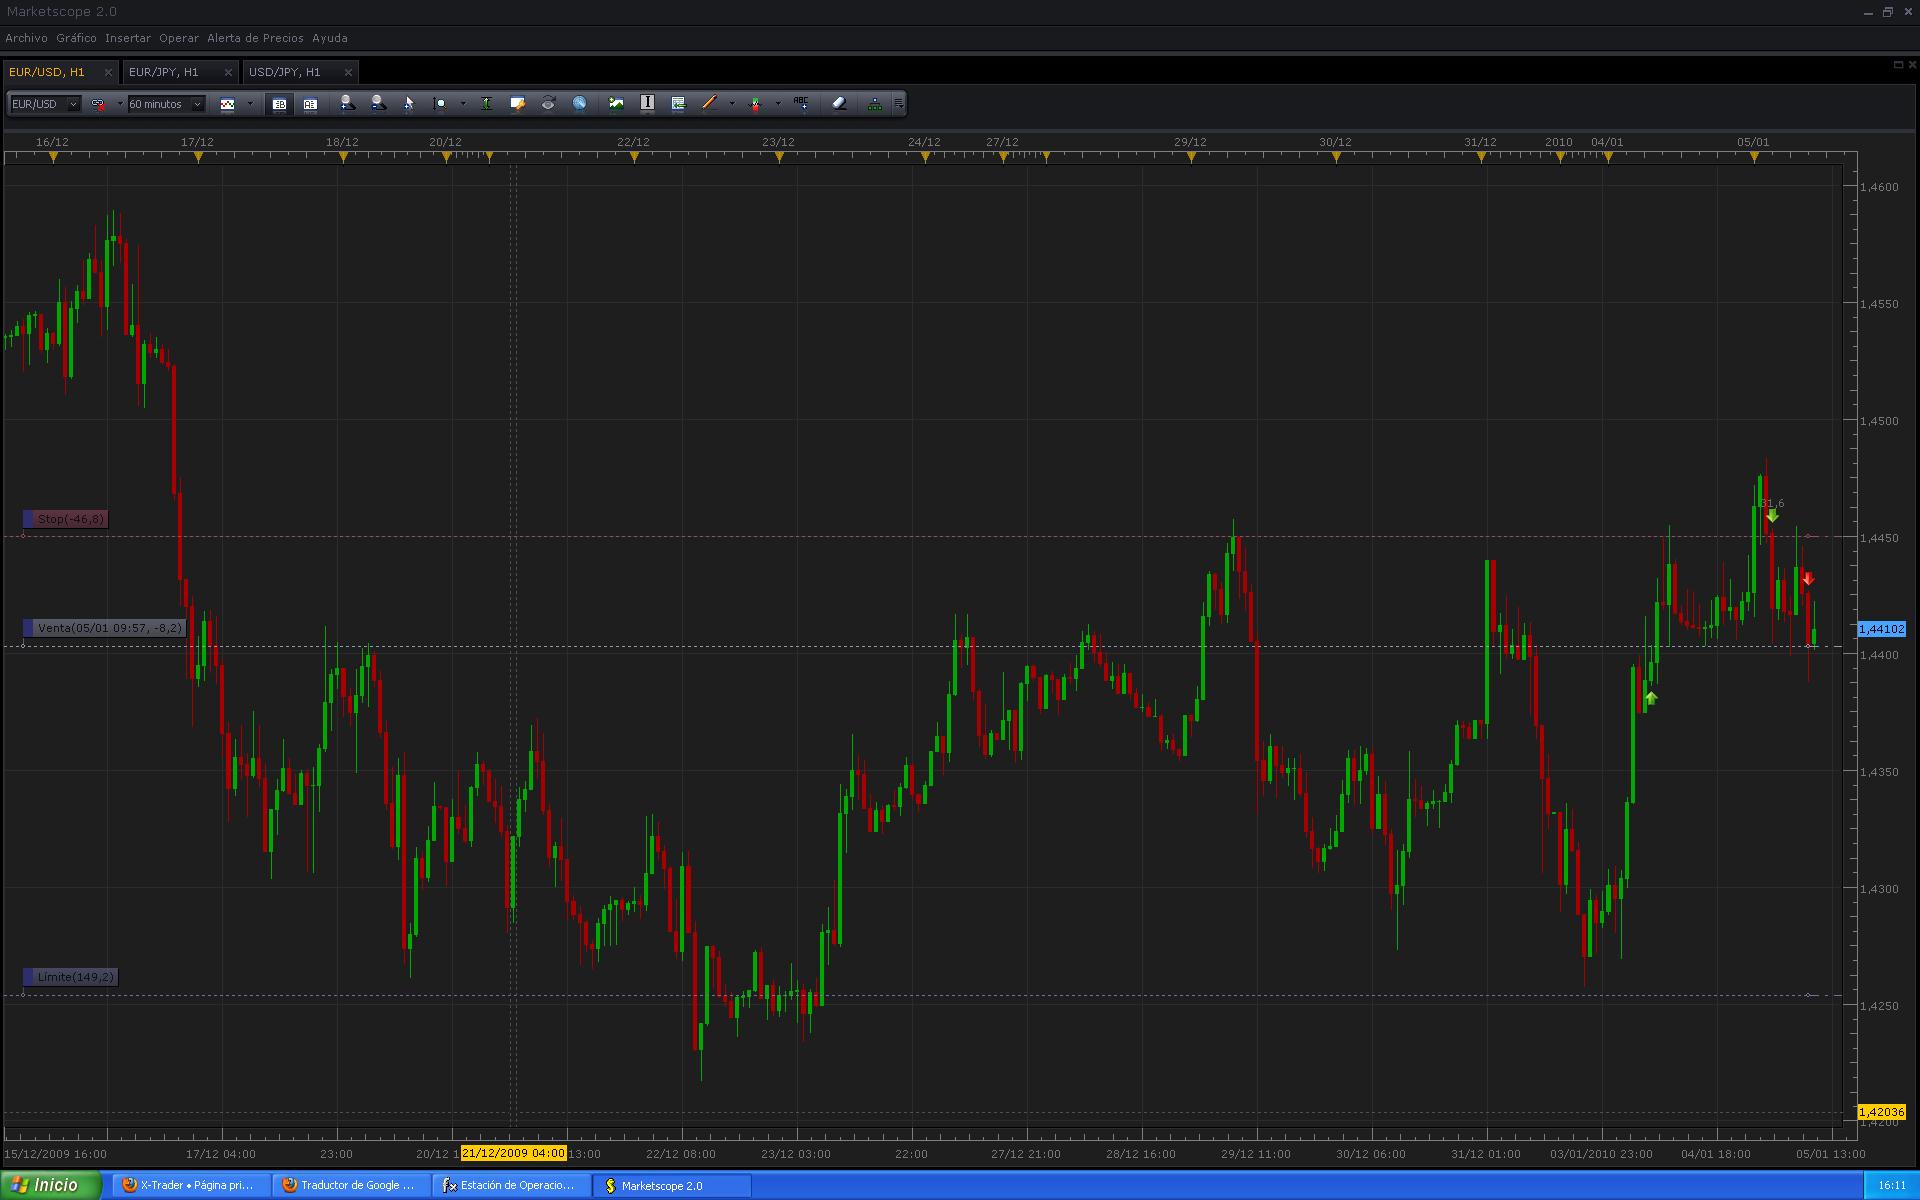The height and width of the screenshot is (1200, 1920).
Task: Open the EUR/USD symbol dropdown
Action: [73, 104]
